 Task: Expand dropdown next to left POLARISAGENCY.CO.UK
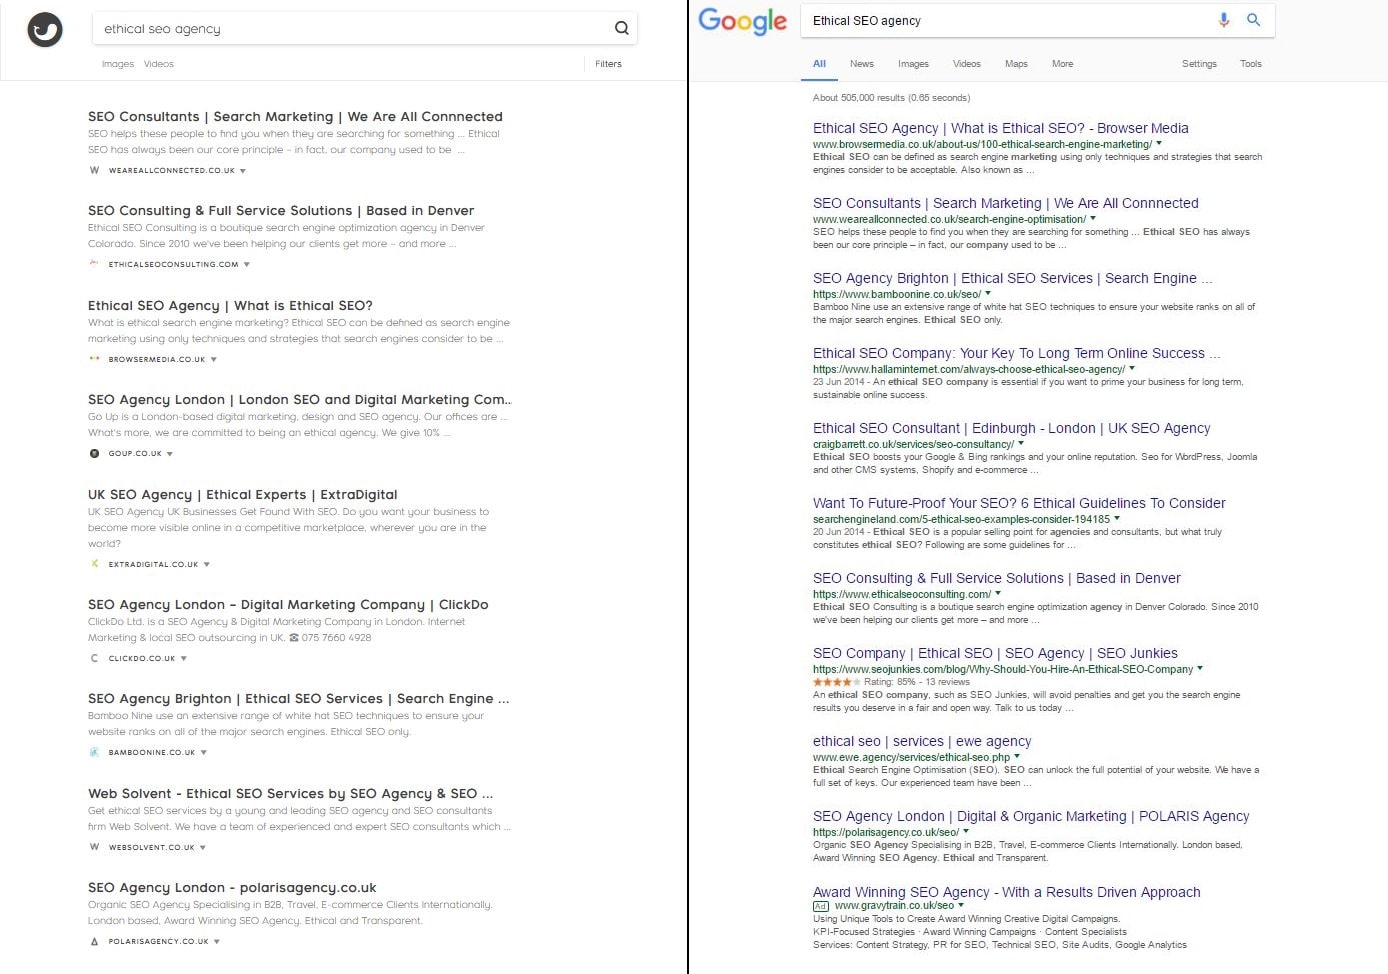click(217, 942)
